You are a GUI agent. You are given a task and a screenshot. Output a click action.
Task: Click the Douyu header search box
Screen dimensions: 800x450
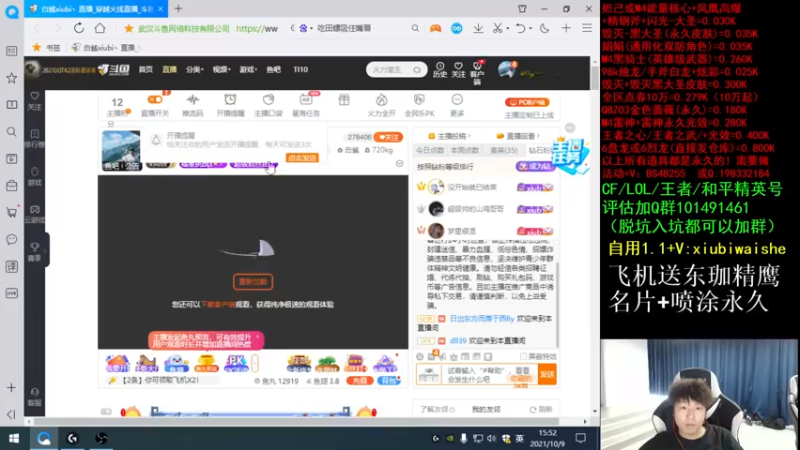click(396, 70)
